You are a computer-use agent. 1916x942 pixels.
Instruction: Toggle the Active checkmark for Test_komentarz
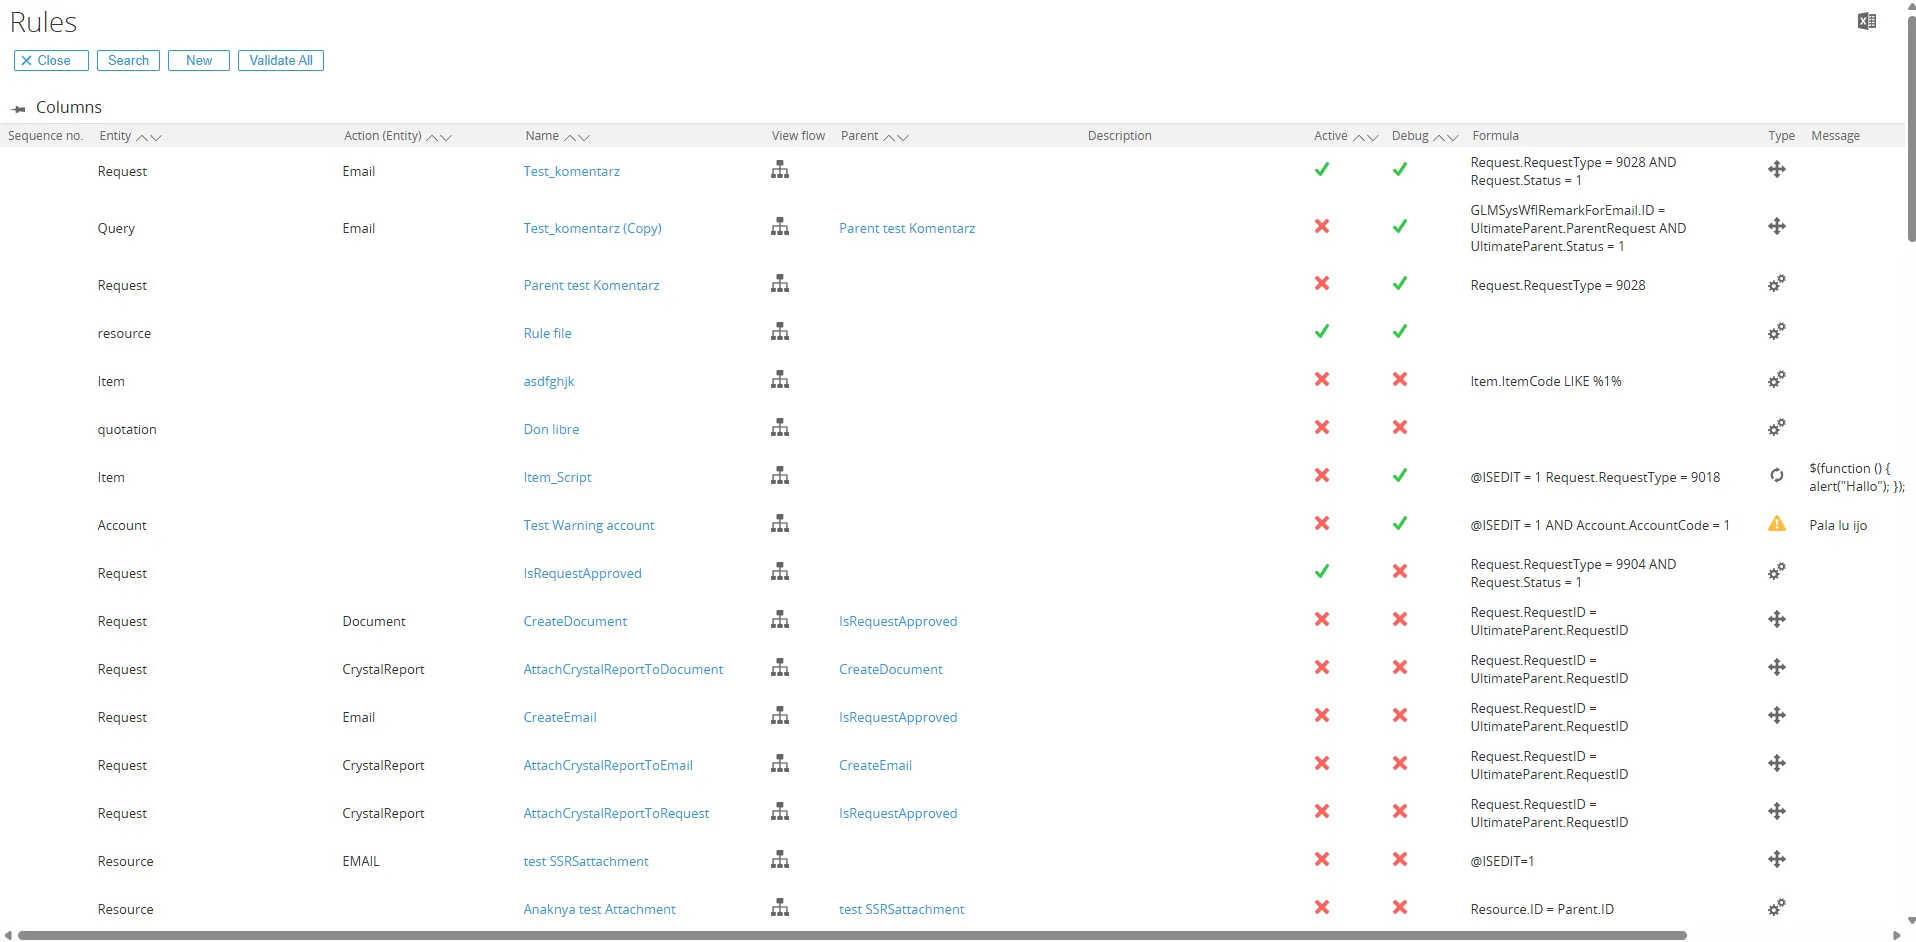click(x=1322, y=169)
